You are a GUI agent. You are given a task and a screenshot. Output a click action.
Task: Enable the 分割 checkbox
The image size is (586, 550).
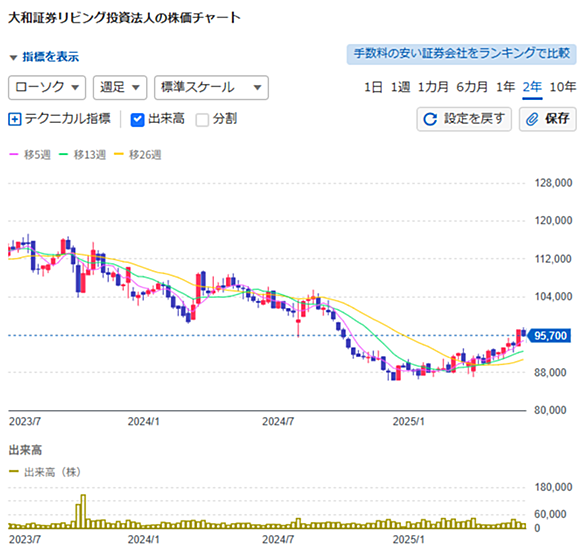(x=202, y=120)
